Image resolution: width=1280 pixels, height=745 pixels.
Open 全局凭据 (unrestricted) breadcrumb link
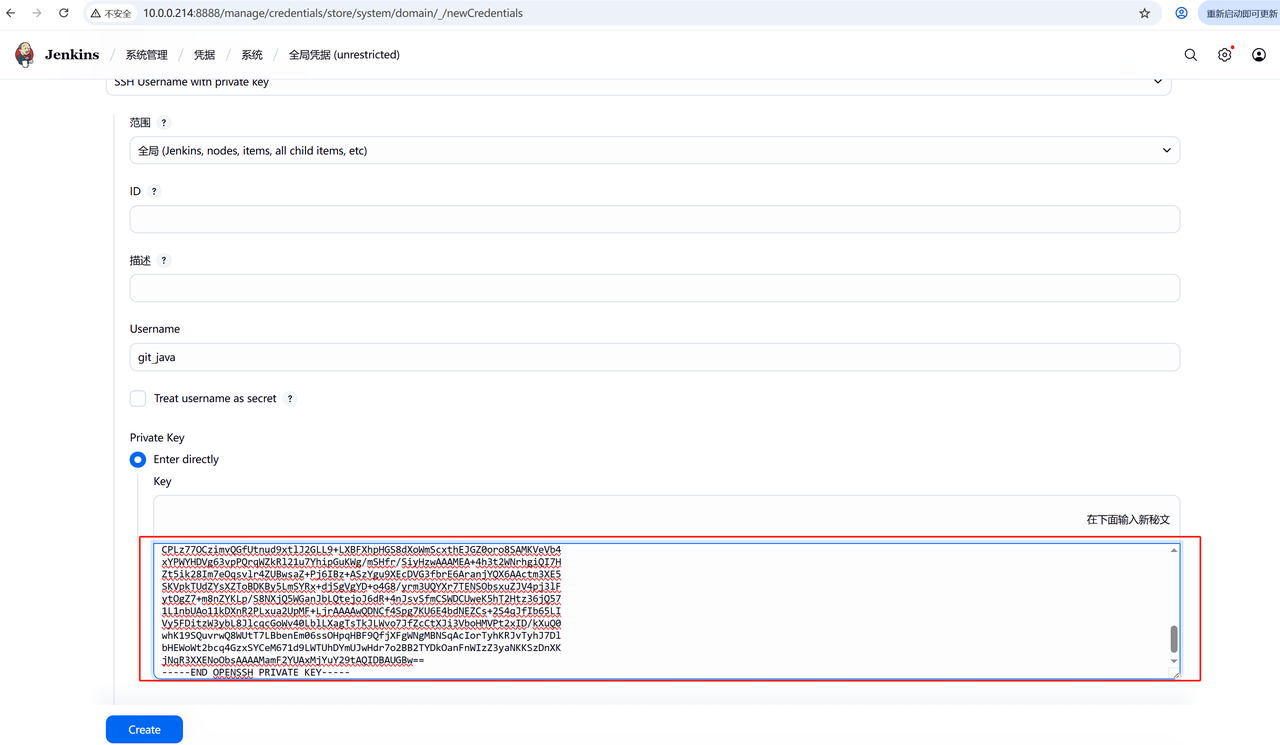pyautogui.click(x=344, y=55)
